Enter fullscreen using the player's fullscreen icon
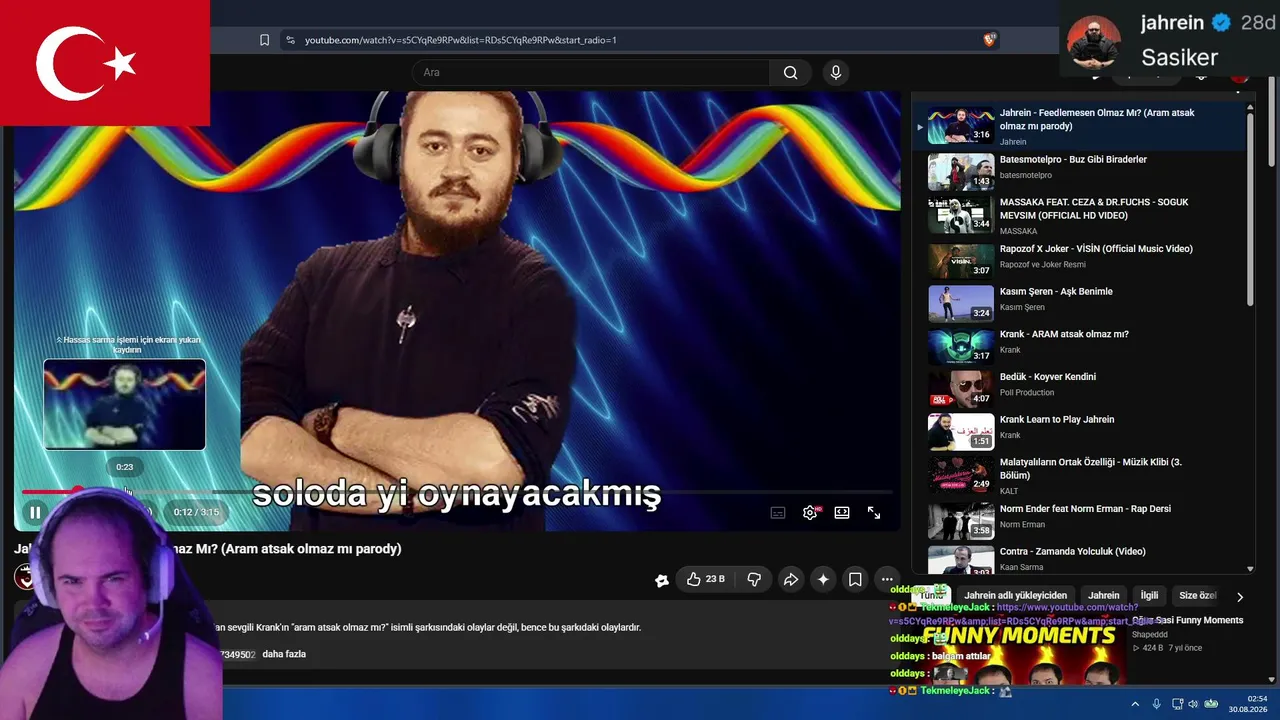The height and width of the screenshot is (720, 1280). click(874, 512)
